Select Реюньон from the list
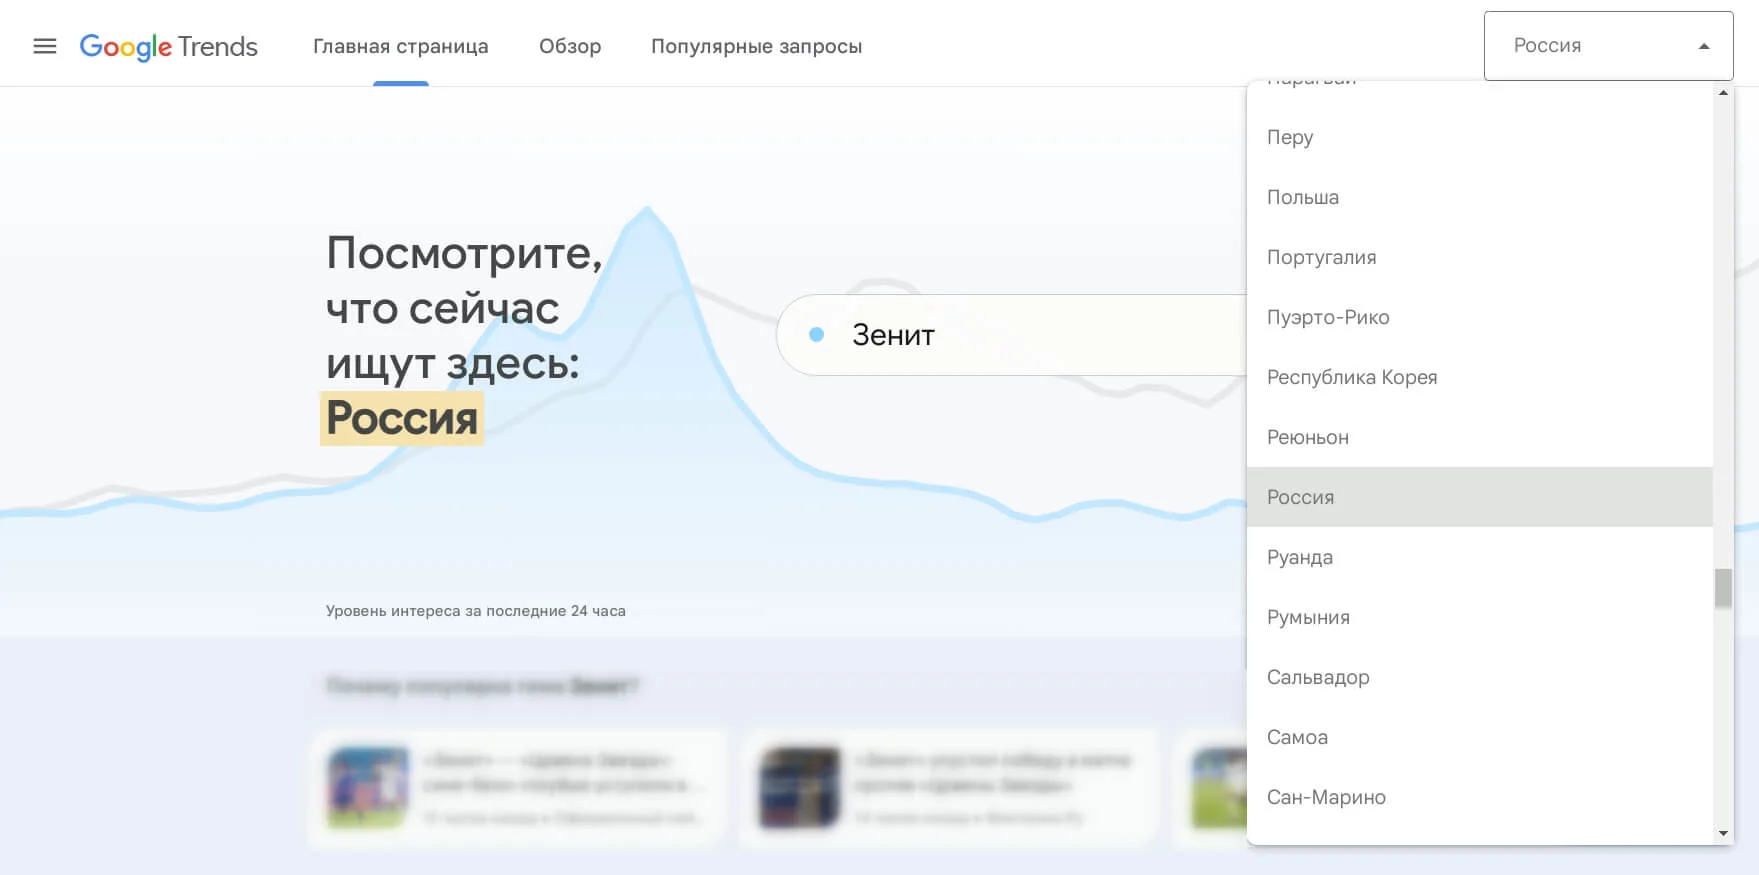This screenshot has width=1759, height=875. click(1480, 437)
